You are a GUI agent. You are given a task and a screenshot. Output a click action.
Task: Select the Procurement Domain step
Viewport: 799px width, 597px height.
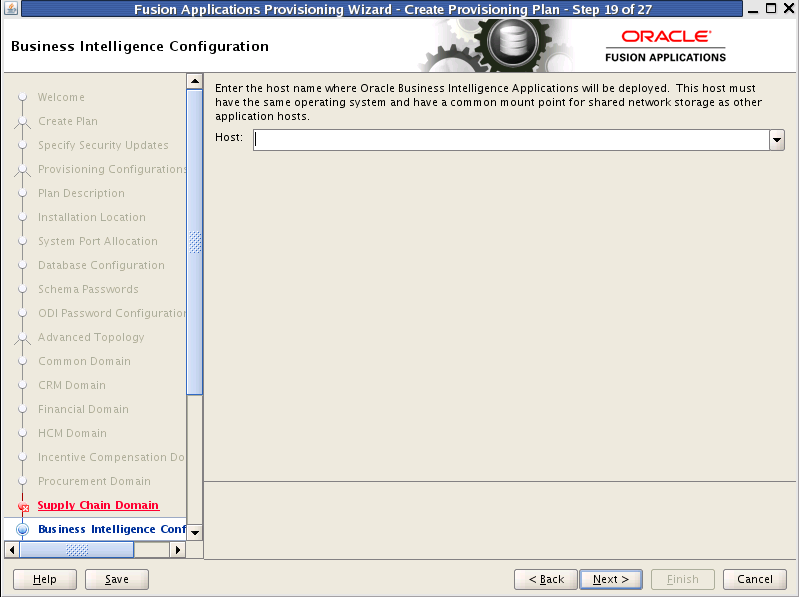coord(94,481)
